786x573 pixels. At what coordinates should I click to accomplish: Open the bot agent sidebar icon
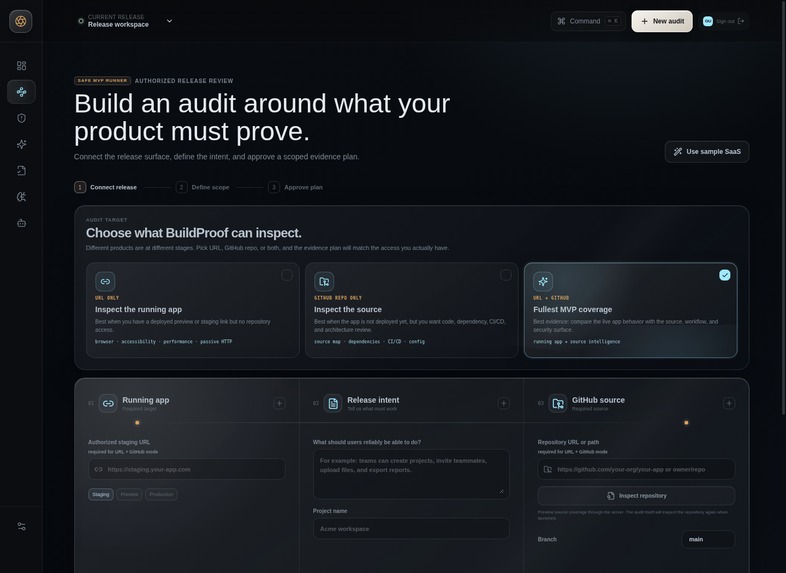(x=22, y=223)
